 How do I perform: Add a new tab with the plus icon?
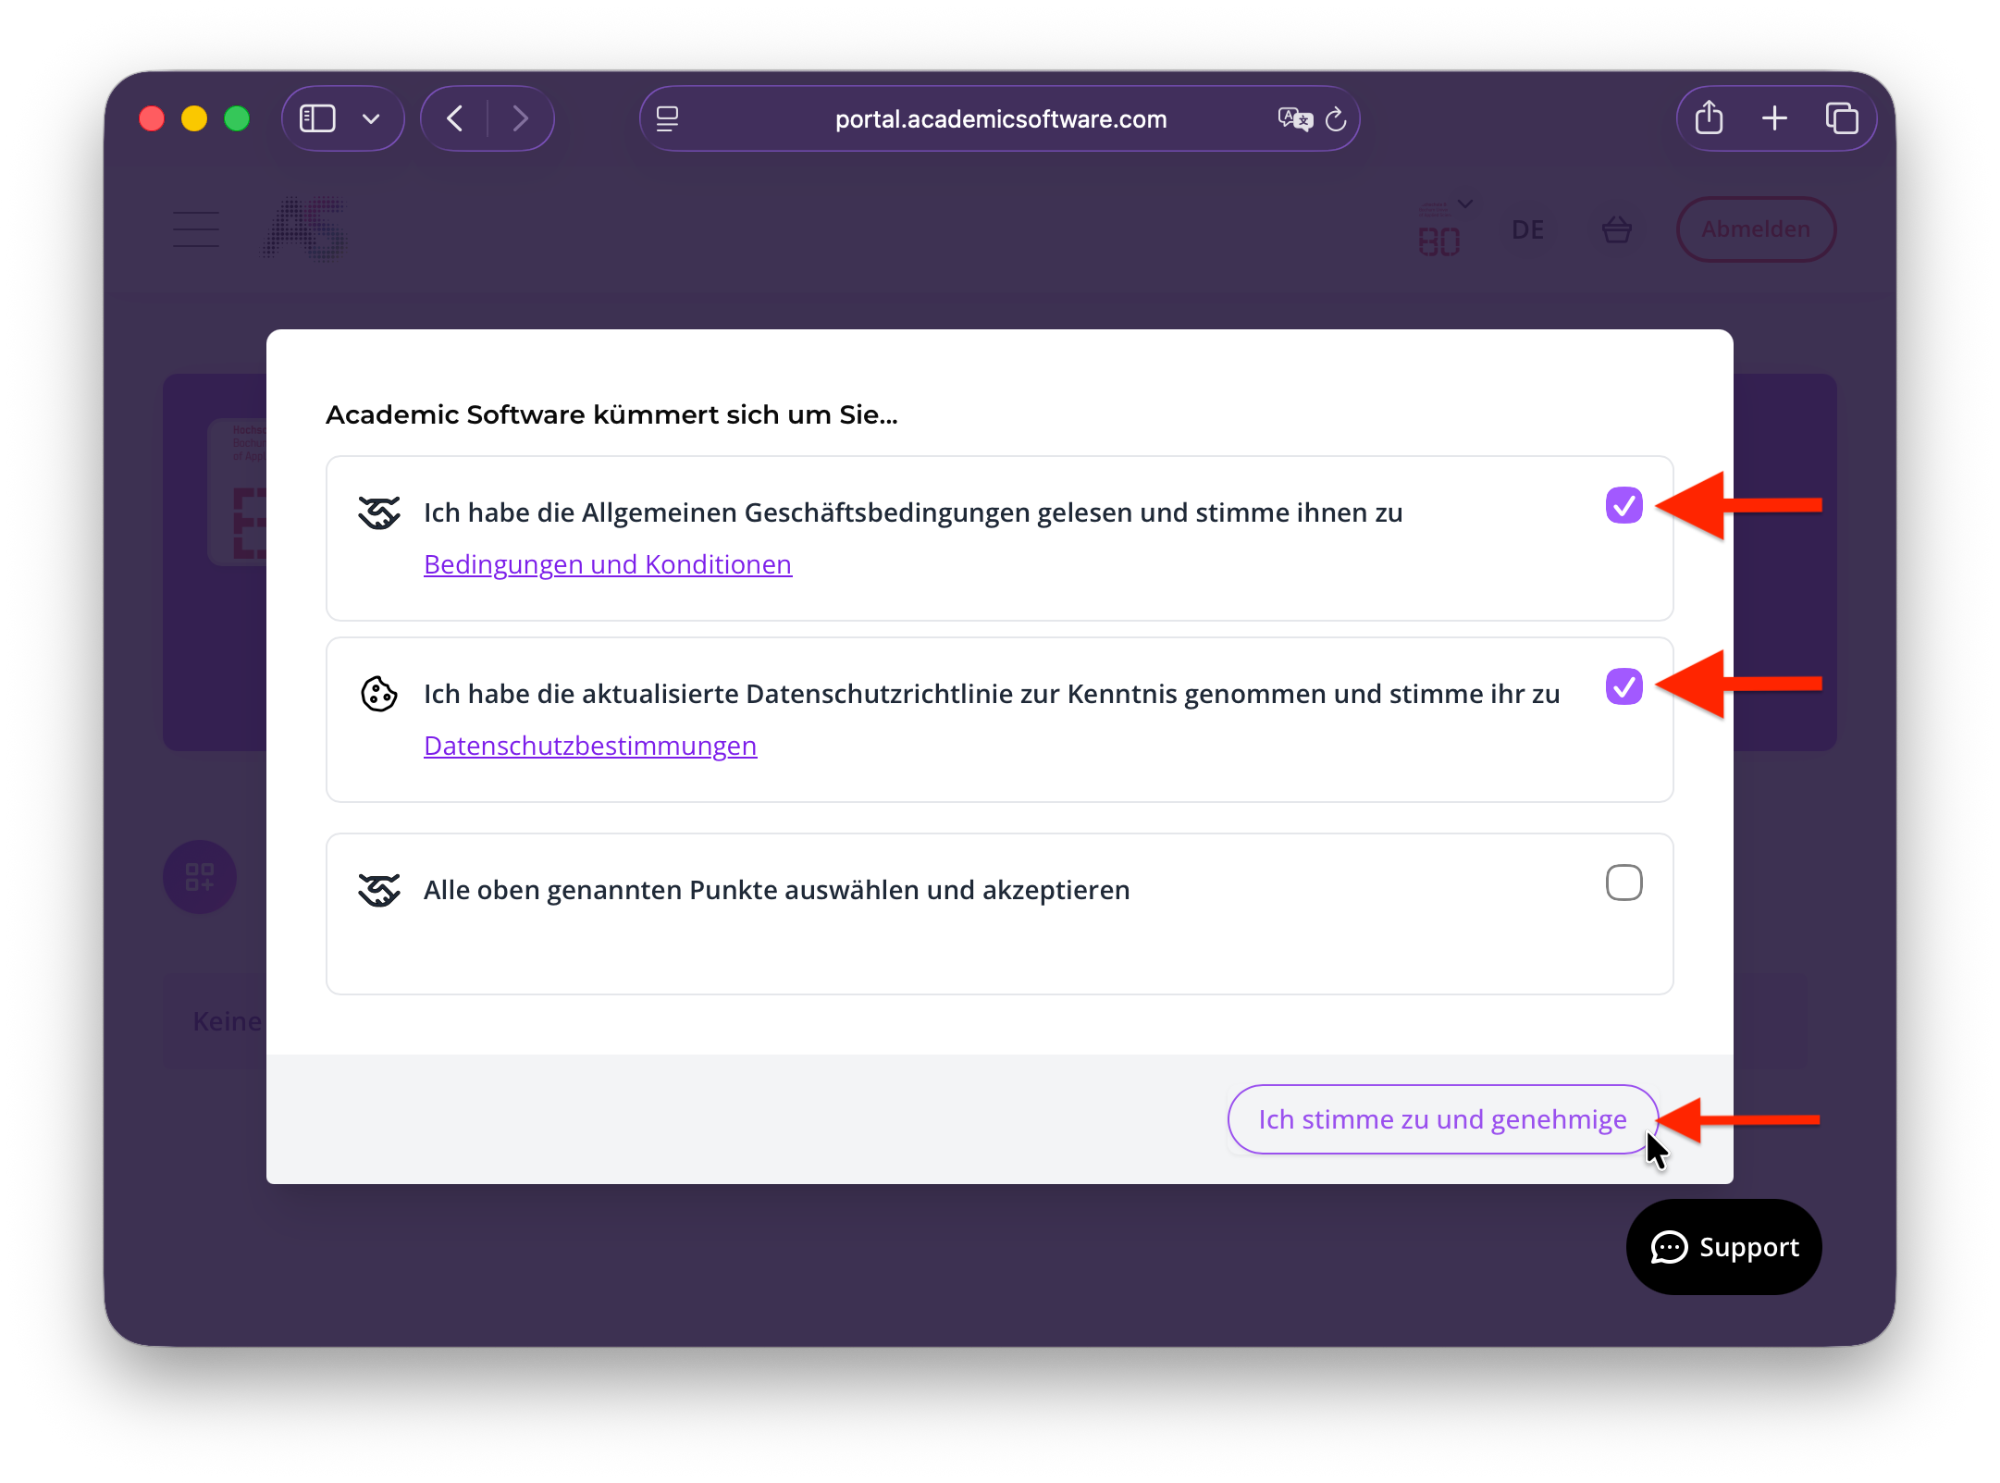tap(1775, 118)
